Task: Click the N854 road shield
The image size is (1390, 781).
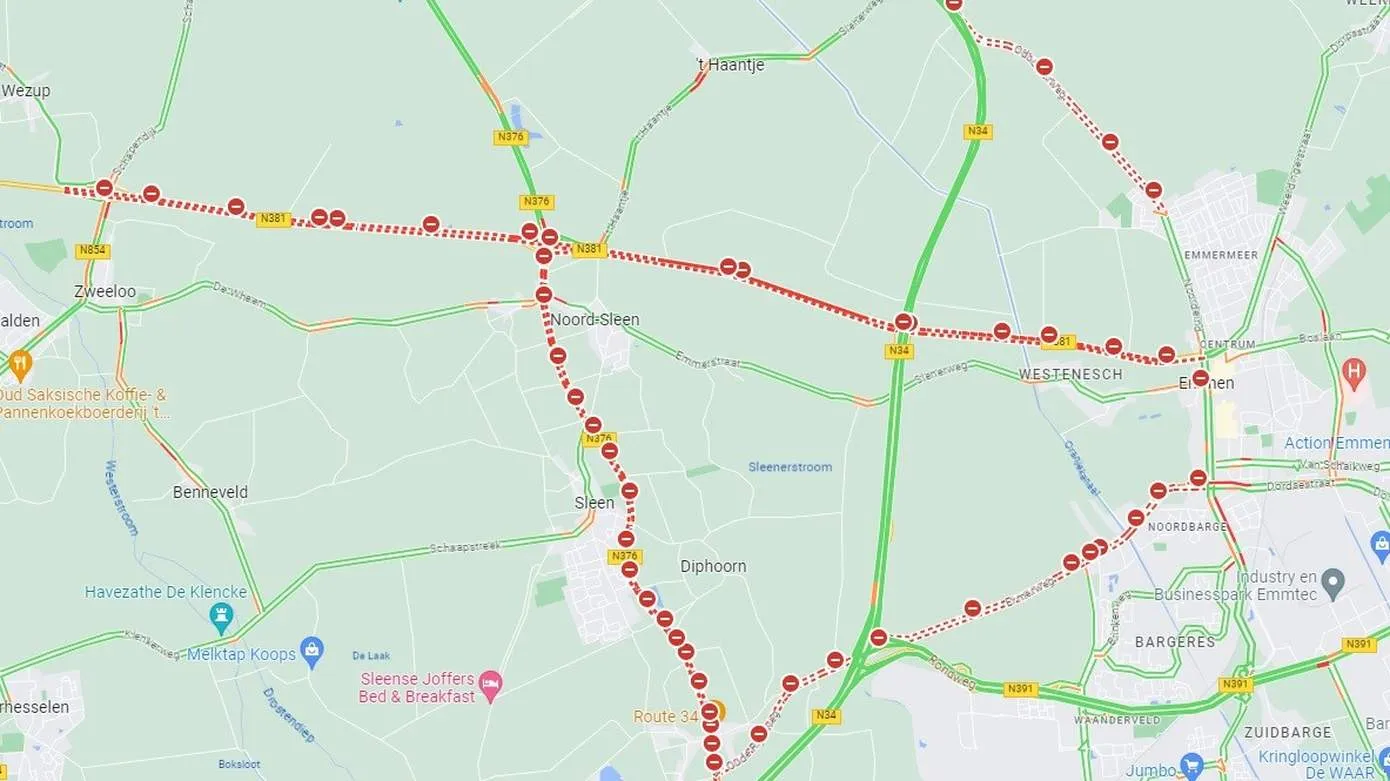Action: [x=93, y=251]
